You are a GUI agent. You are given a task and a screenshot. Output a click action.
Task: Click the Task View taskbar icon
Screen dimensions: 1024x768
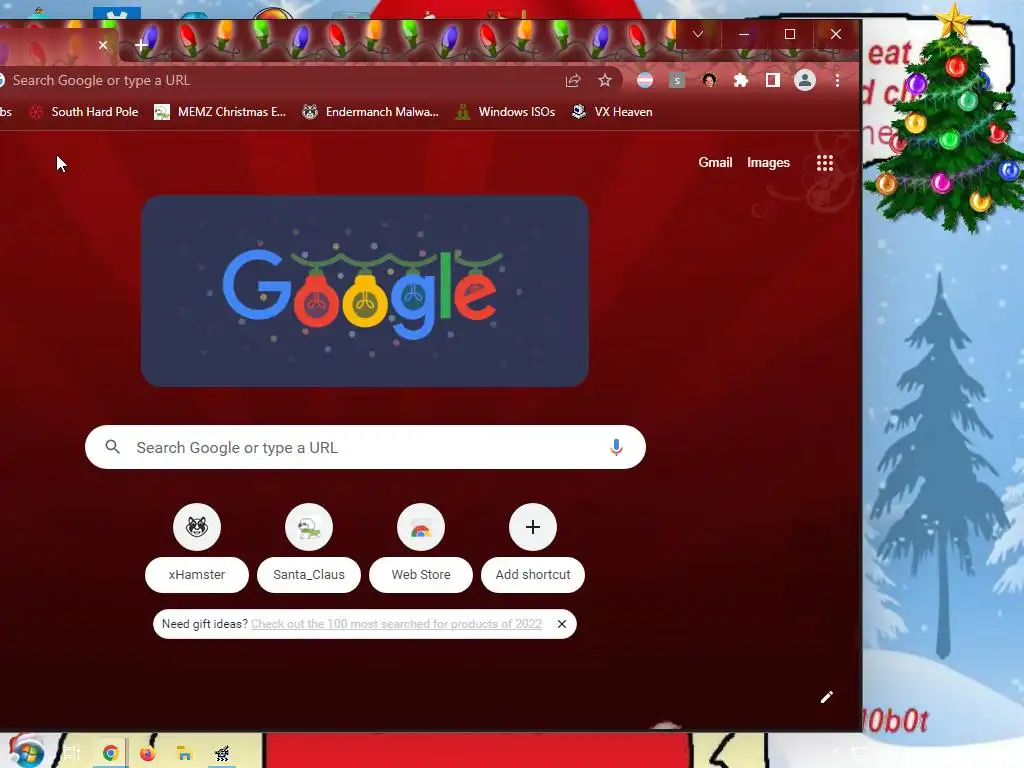(71, 753)
